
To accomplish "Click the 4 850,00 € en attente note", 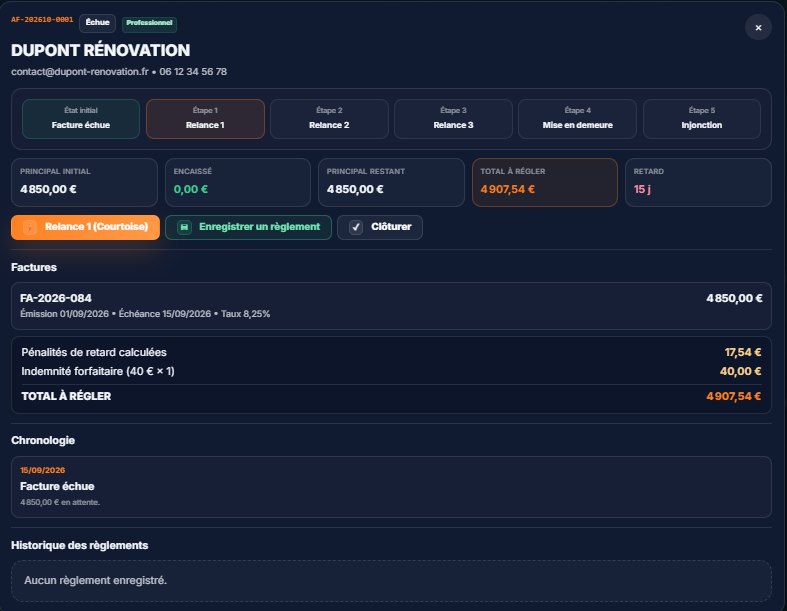I will [x=60, y=503].
